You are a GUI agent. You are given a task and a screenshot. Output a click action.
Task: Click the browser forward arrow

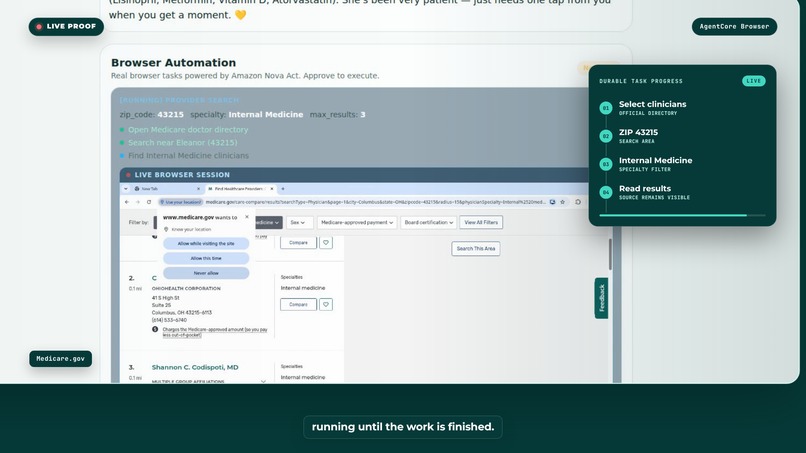pos(138,202)
